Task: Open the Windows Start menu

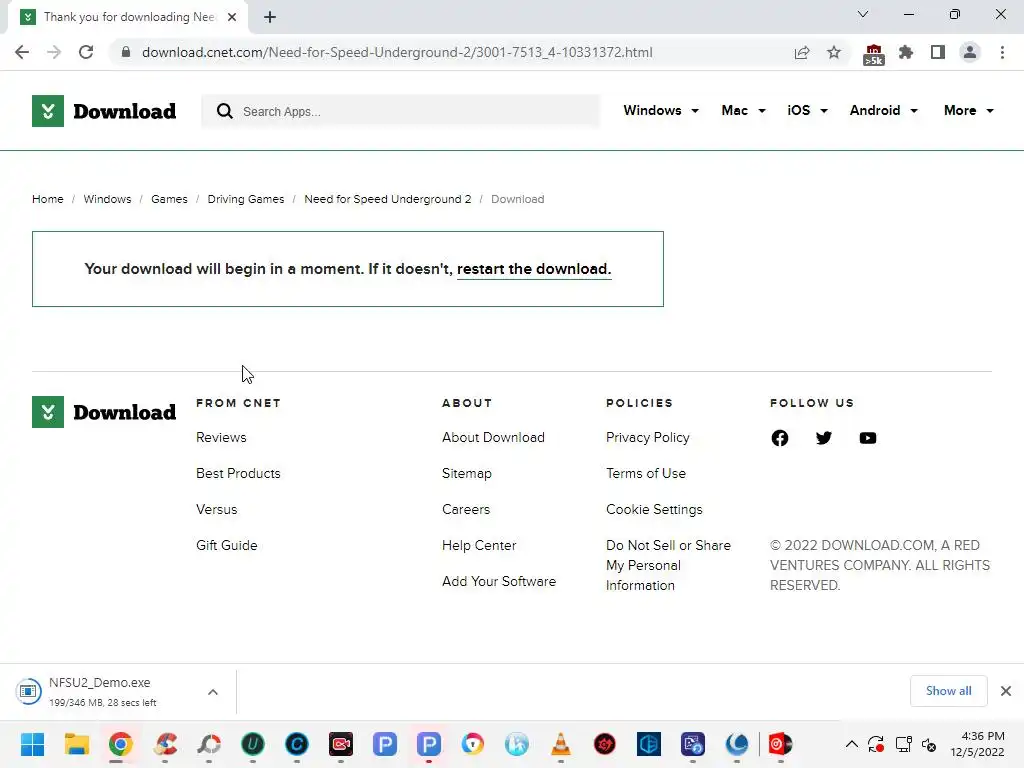Action: click(32, 744)
